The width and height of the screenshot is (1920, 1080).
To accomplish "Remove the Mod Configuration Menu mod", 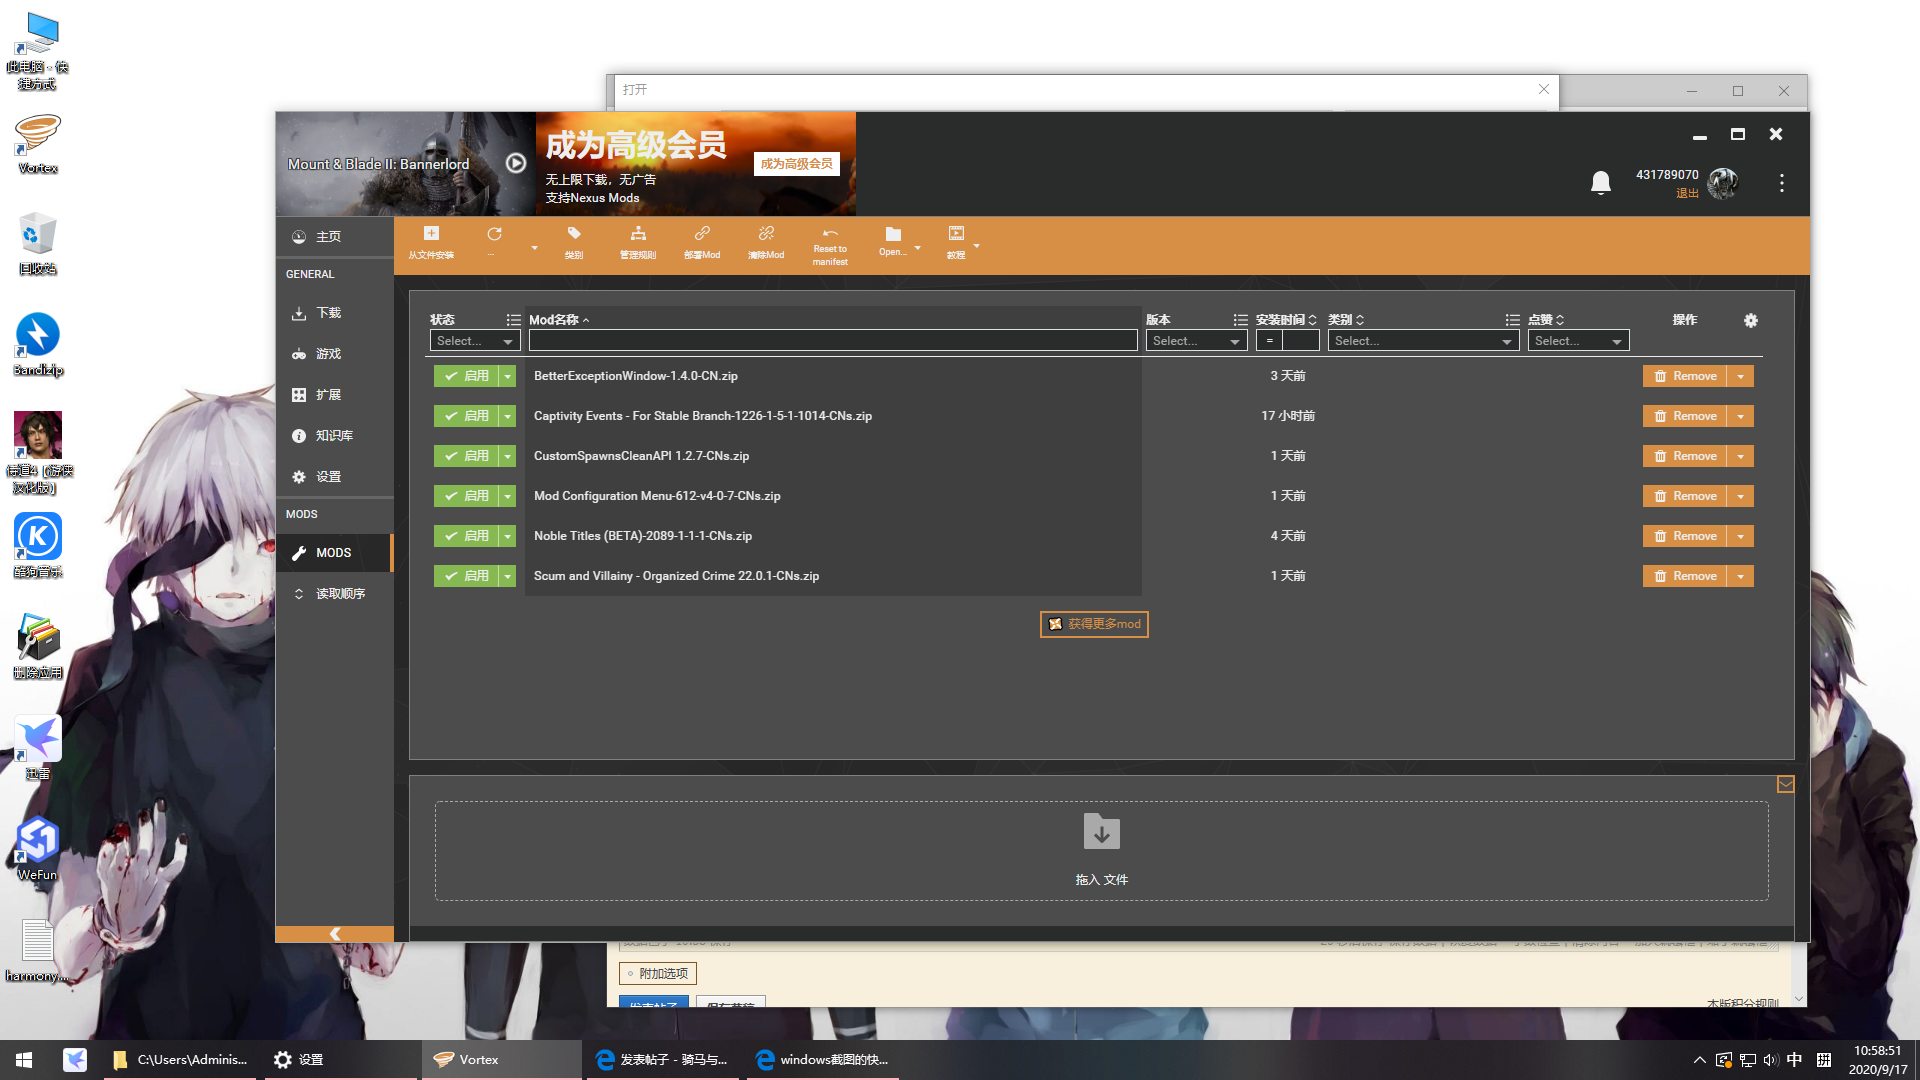I will 1685,496.
